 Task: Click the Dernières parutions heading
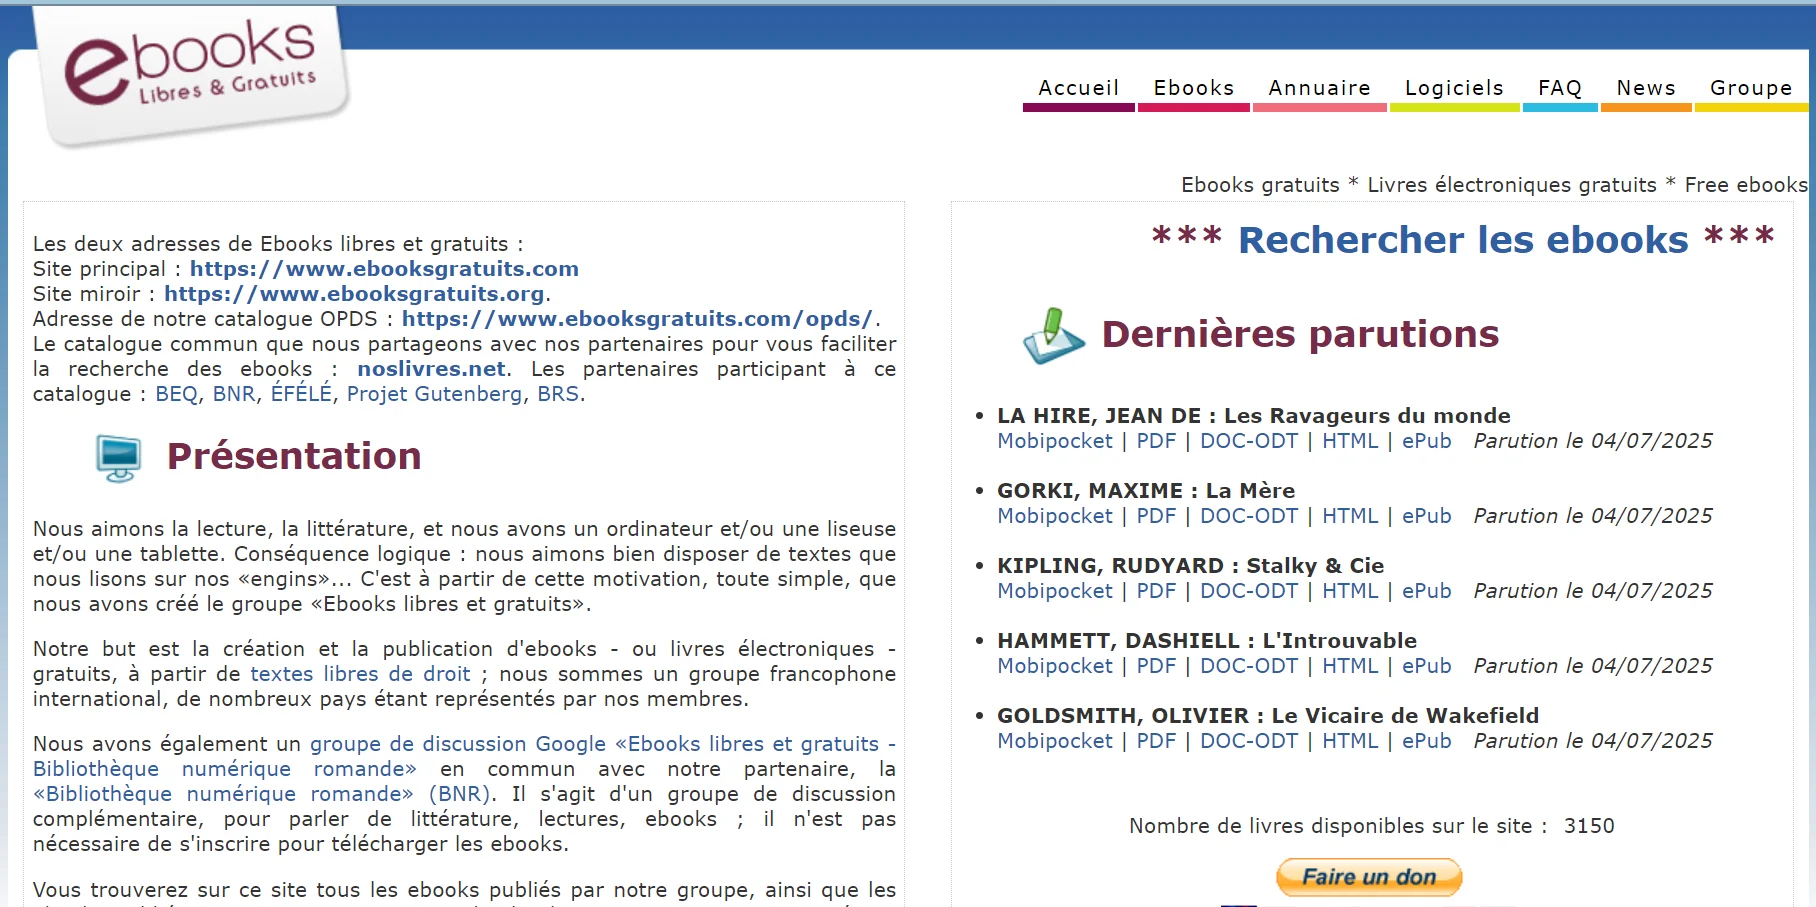coord(1300,334)
